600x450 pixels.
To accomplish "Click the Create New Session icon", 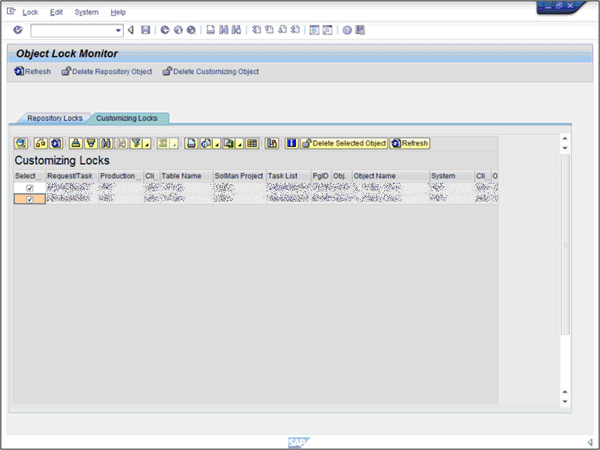I will pyautogui.click(x=314, y=30).
